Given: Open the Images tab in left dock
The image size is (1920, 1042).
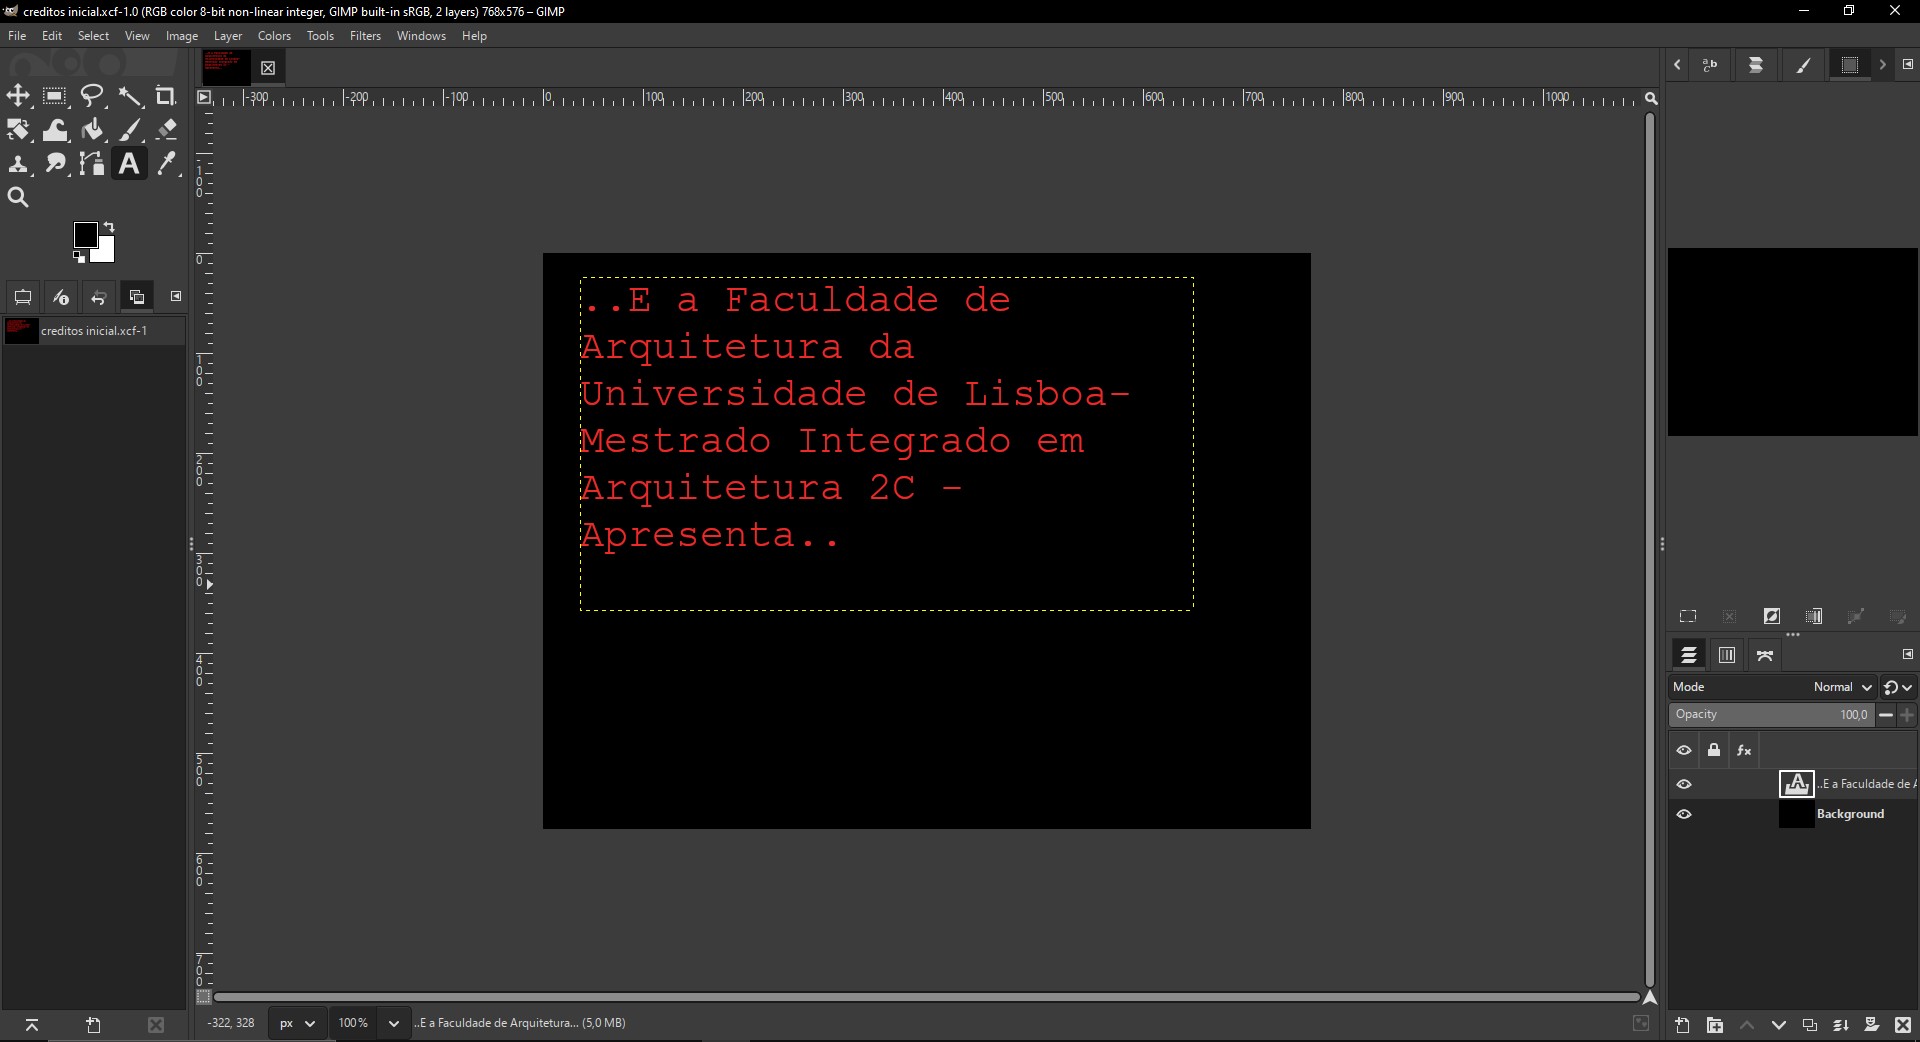Looking at the screenshot, I should 136,297.
